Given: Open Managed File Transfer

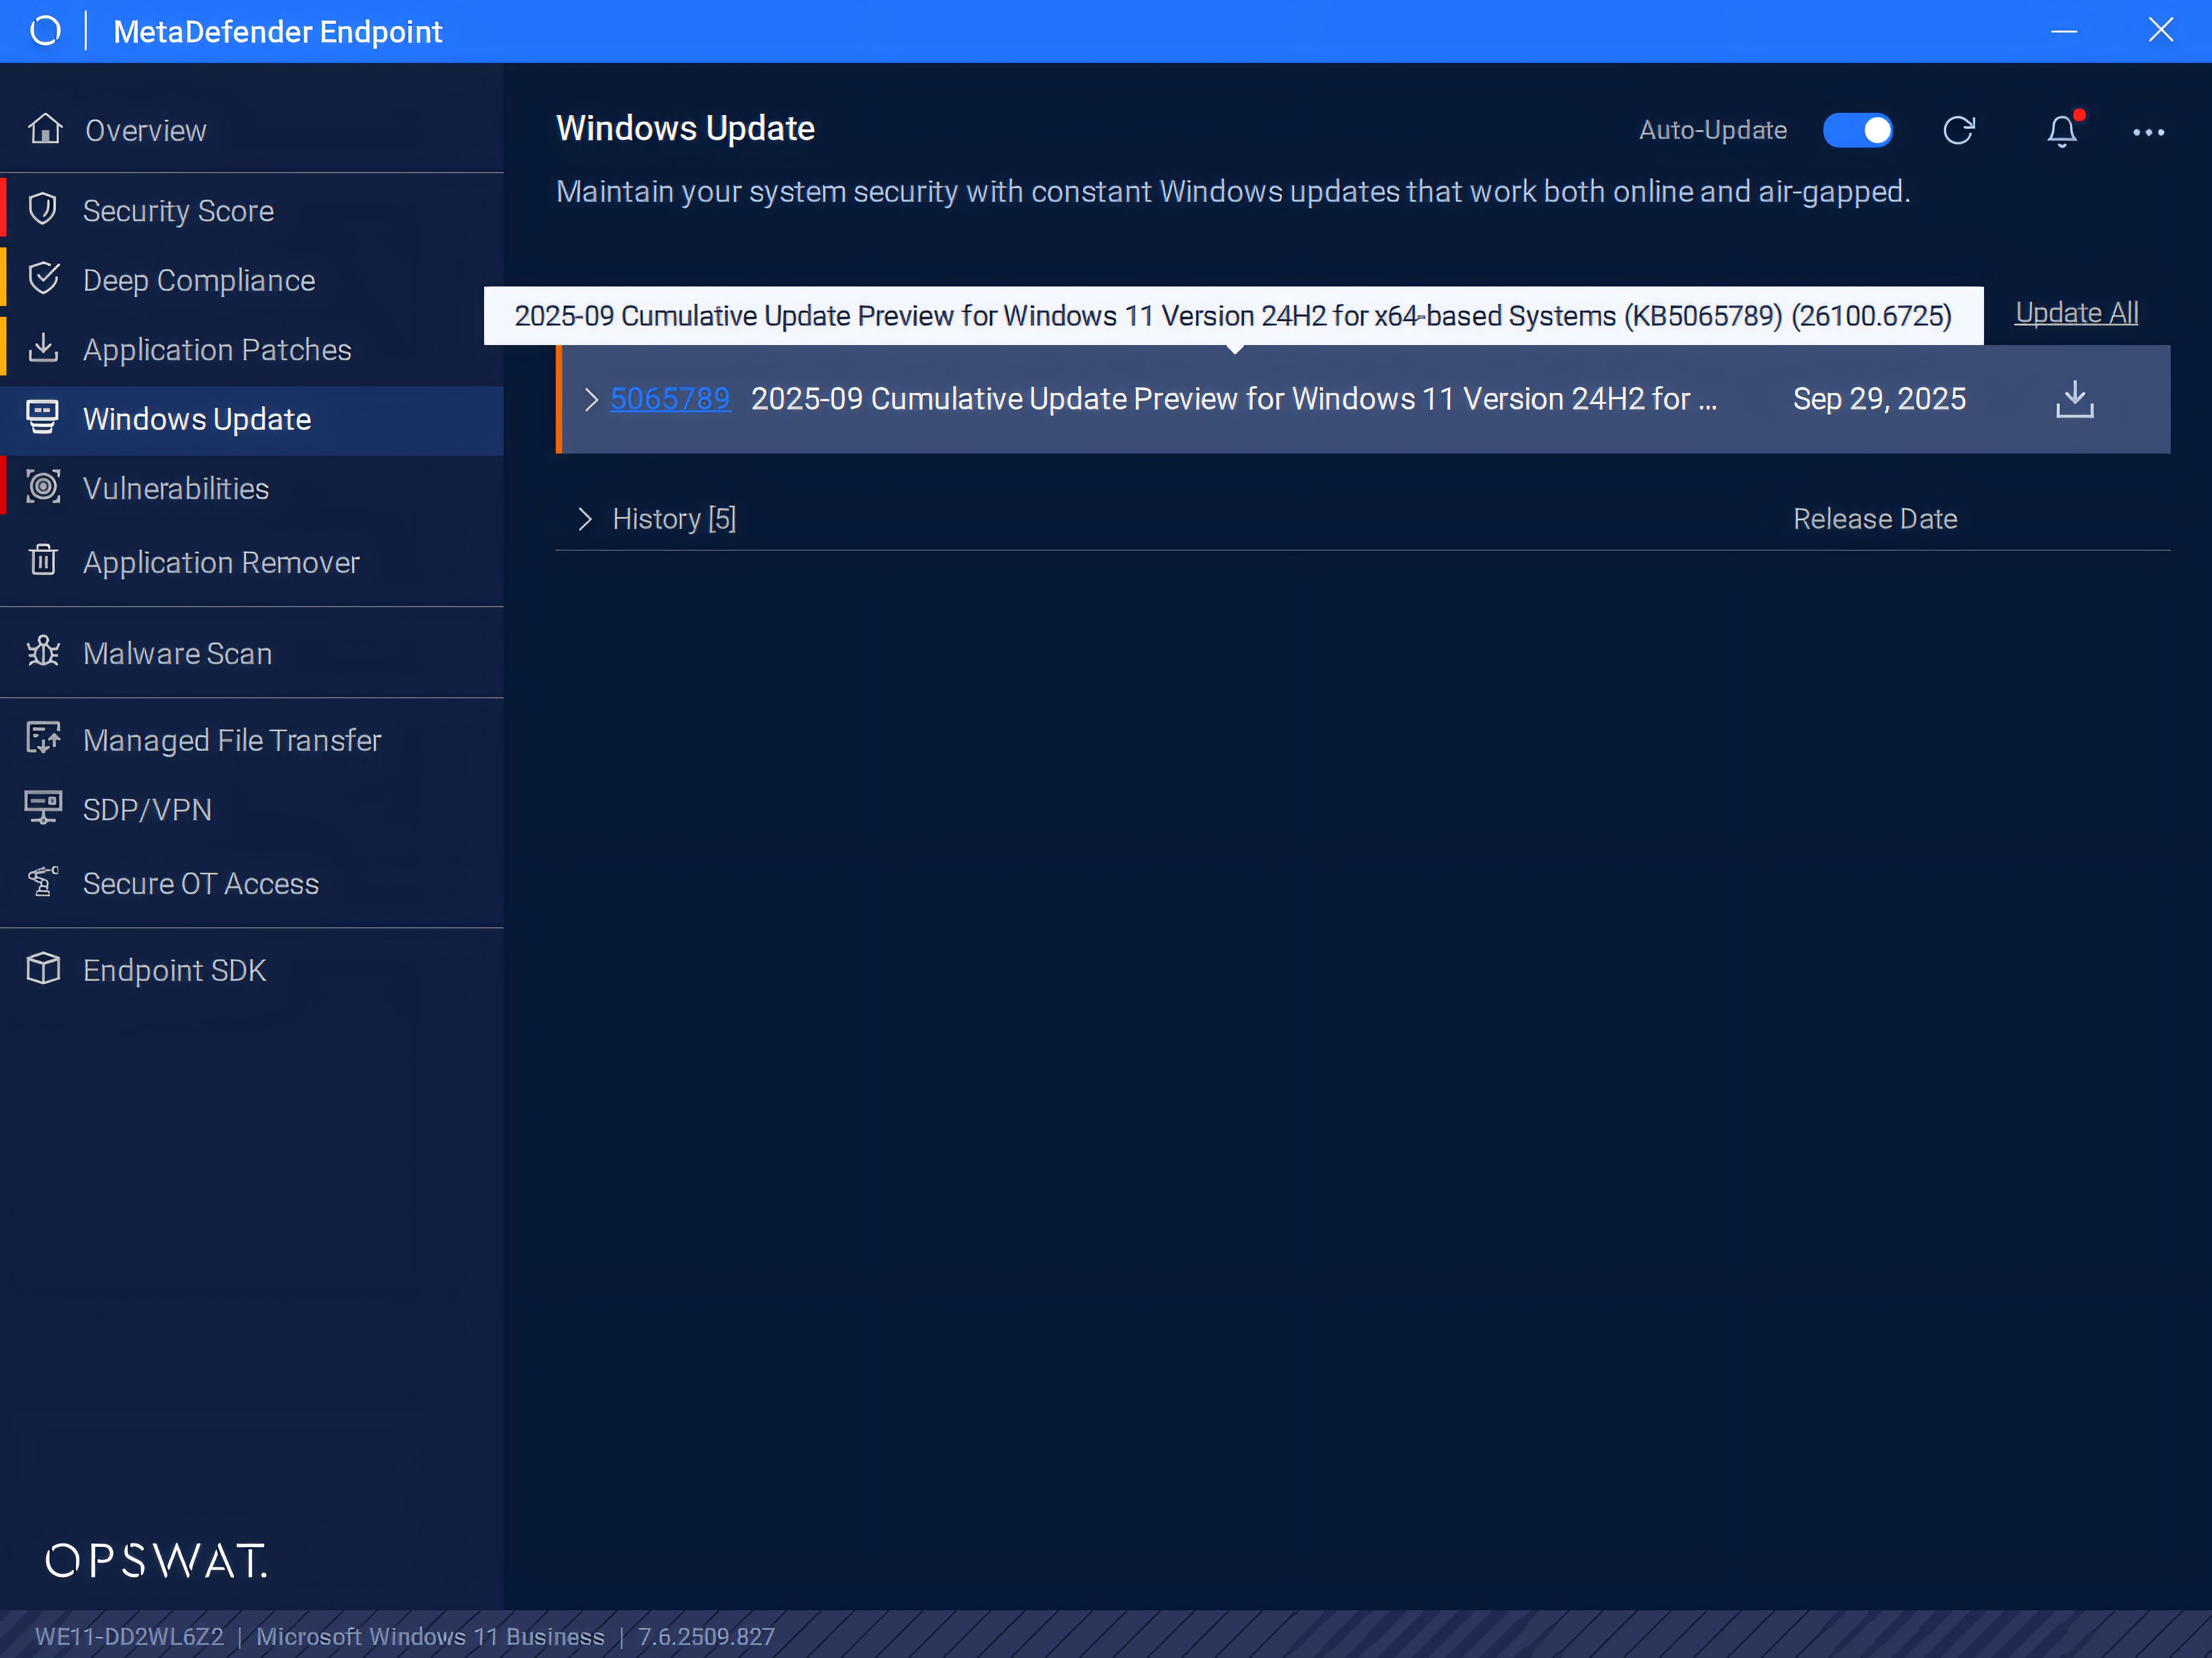Looking at the screenshot, I should 232,740.
